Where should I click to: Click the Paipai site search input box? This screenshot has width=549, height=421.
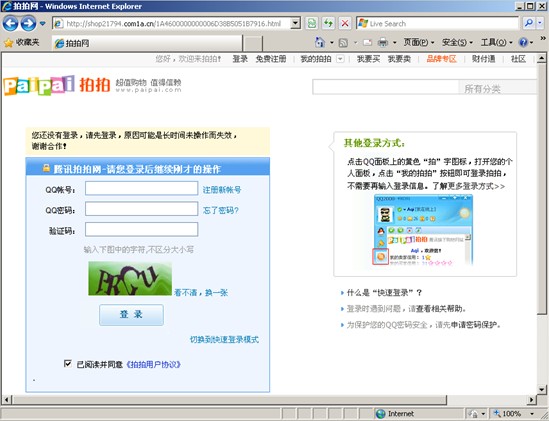click(x=385, y=87)
